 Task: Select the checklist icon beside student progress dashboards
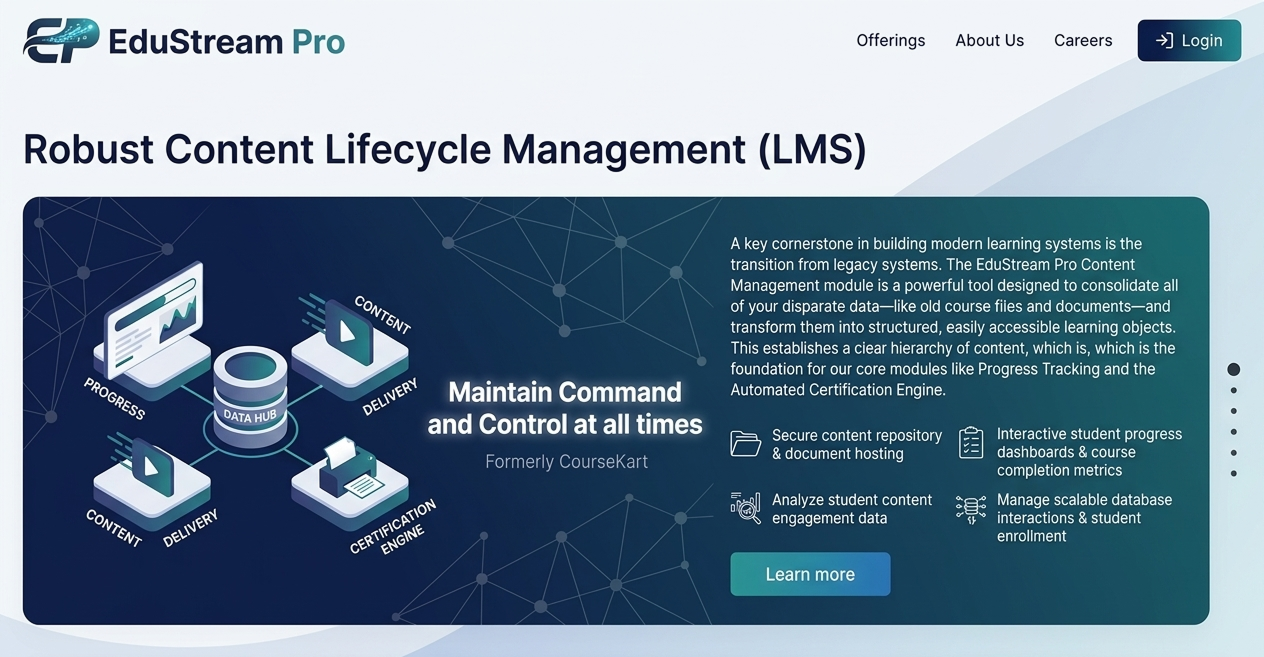pos(970,443)
